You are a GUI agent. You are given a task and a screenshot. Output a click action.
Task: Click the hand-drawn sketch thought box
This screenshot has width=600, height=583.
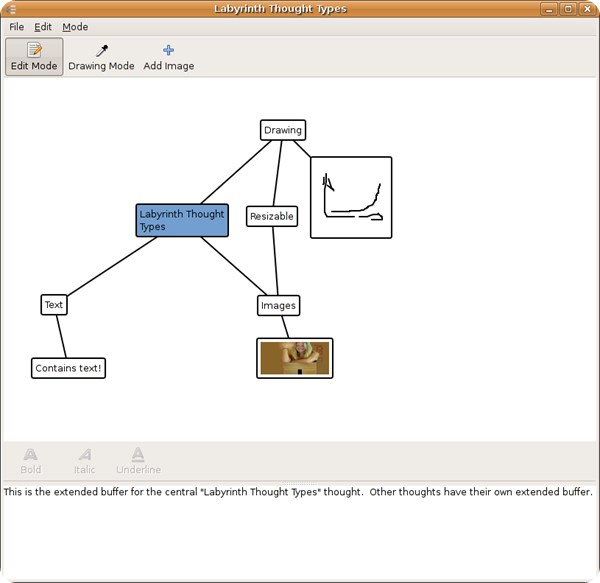coord(351,197)
